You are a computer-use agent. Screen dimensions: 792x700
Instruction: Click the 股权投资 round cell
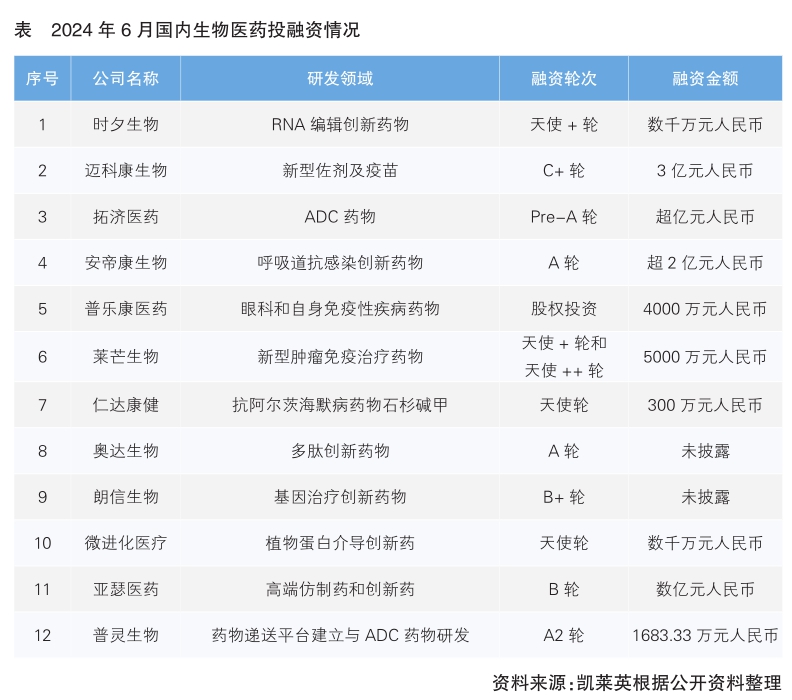[x=563, y=309]
